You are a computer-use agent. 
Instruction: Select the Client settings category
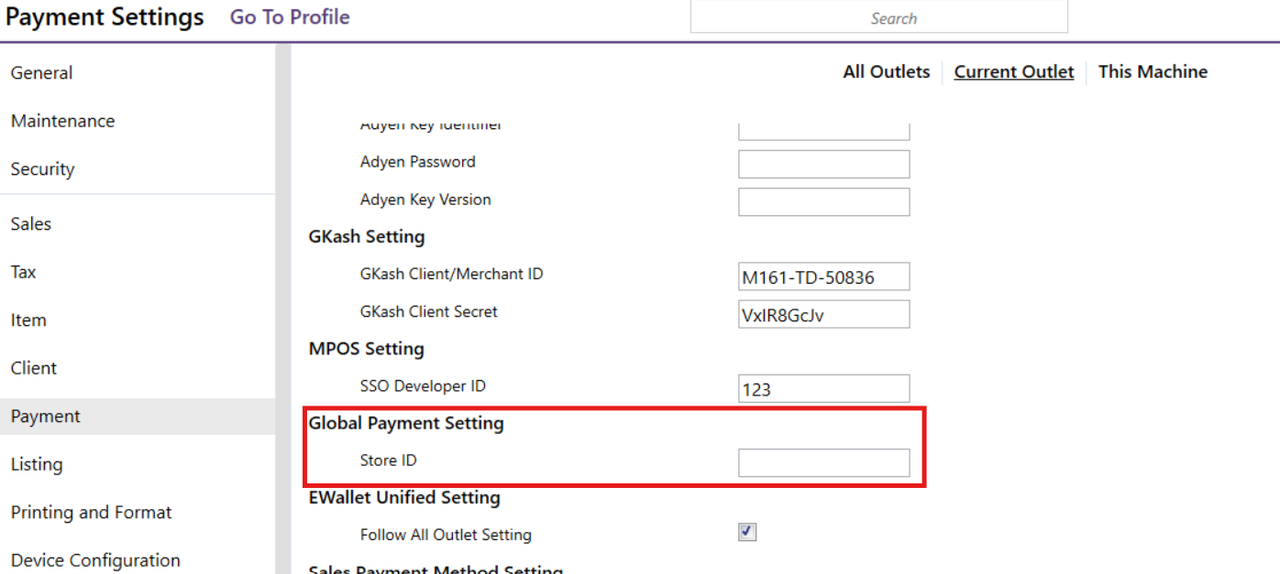(x=34, y=368)
